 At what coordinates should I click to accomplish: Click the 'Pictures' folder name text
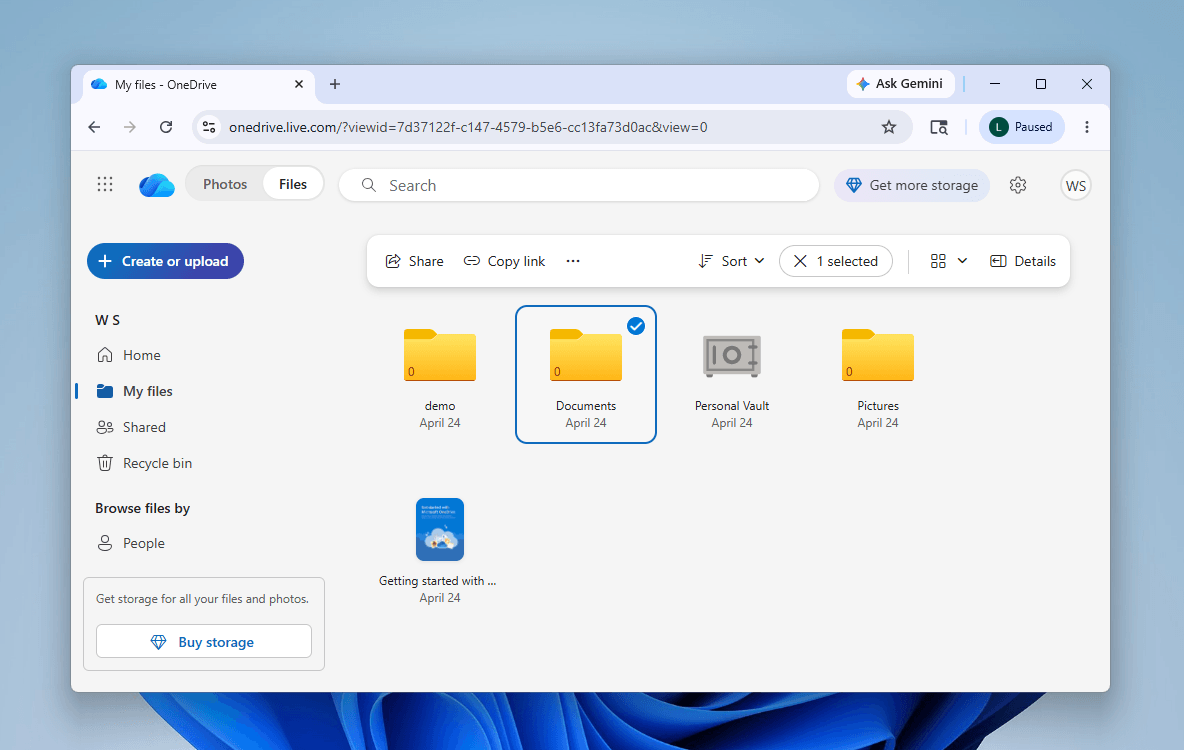pyautogui.click(x=877, y=406)
